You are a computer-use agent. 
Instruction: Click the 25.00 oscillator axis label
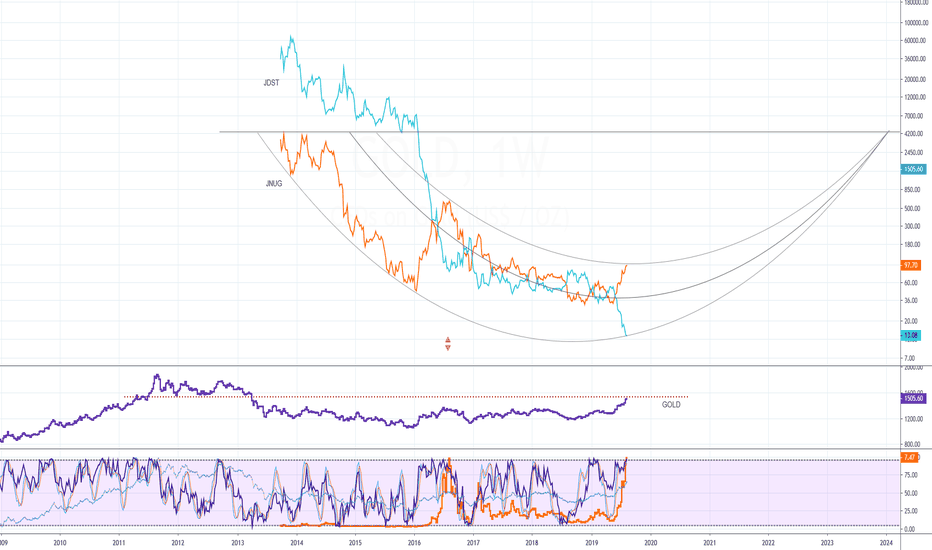click(911, 511)
